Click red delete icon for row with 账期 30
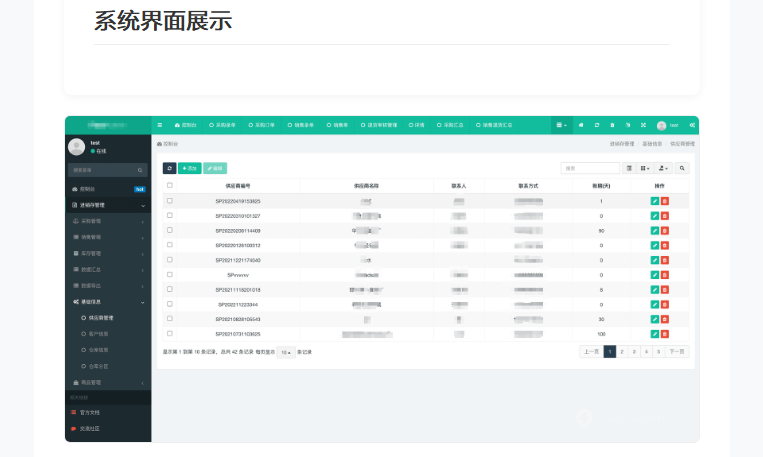 pyautogui.click(x=665, y=319)
